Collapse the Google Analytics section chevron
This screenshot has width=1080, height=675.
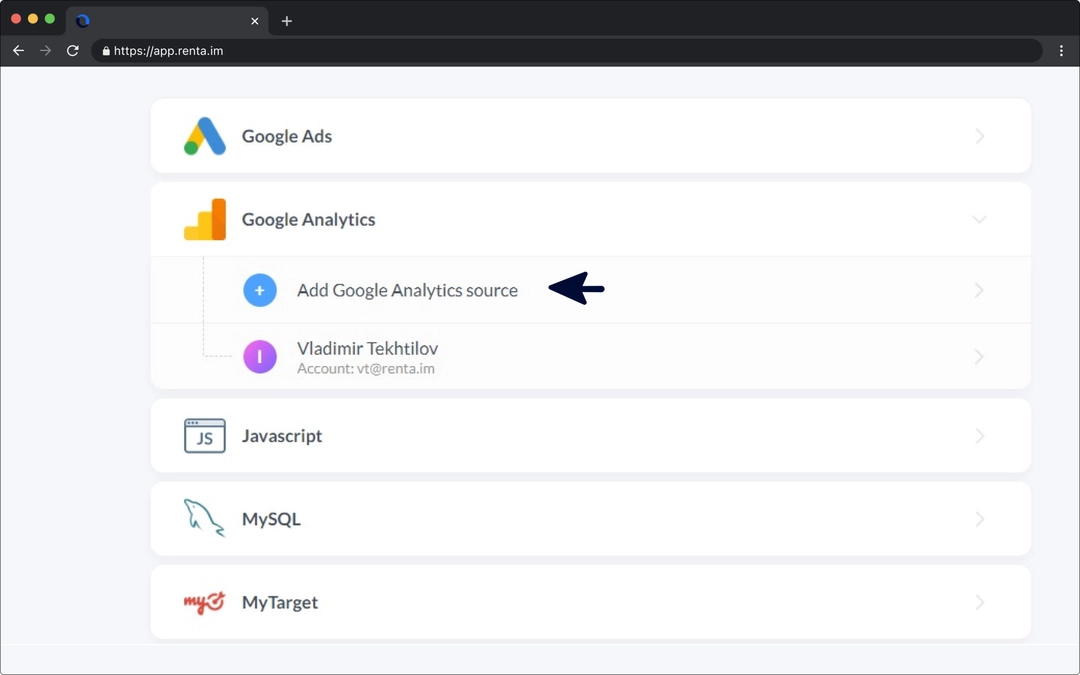[979, 219]
